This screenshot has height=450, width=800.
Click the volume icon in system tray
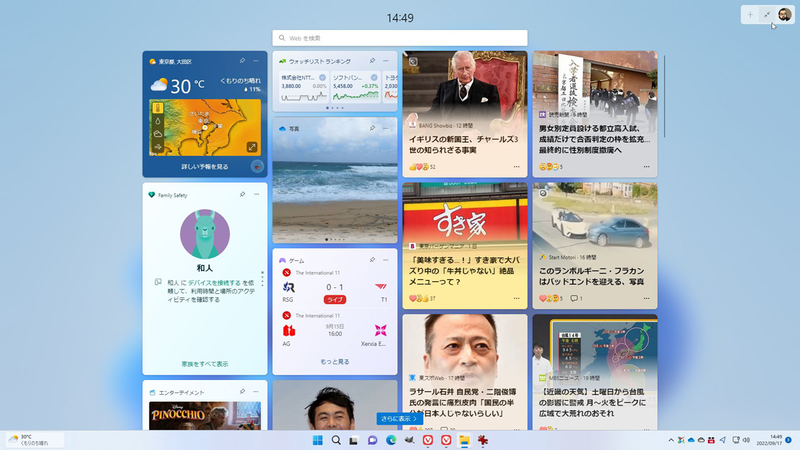[x=746, y=440]
